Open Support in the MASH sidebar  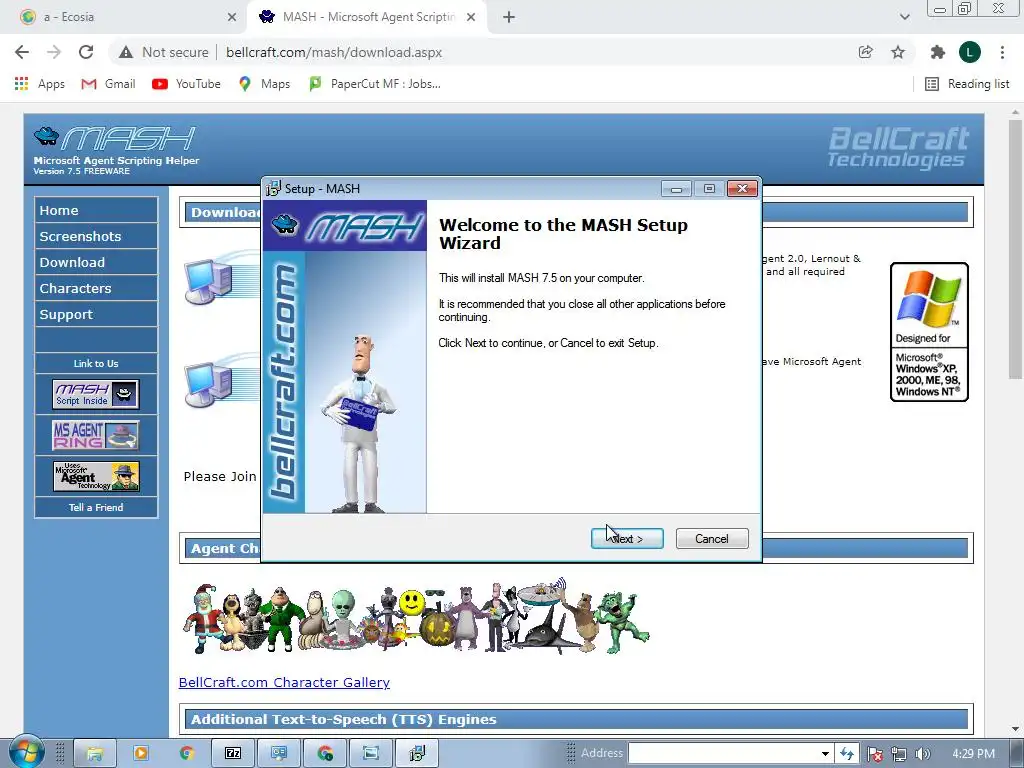(96, 315)
